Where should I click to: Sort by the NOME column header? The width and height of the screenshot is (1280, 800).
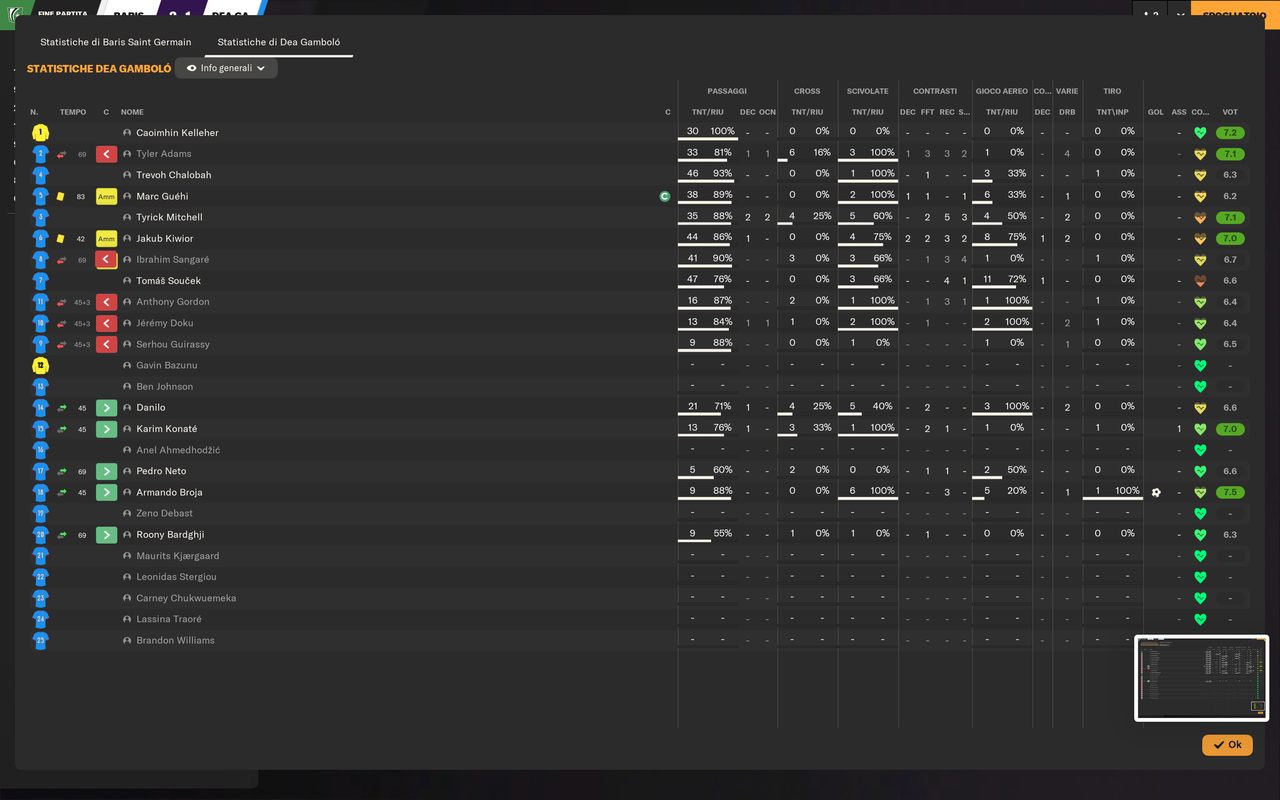pos(132,112)
